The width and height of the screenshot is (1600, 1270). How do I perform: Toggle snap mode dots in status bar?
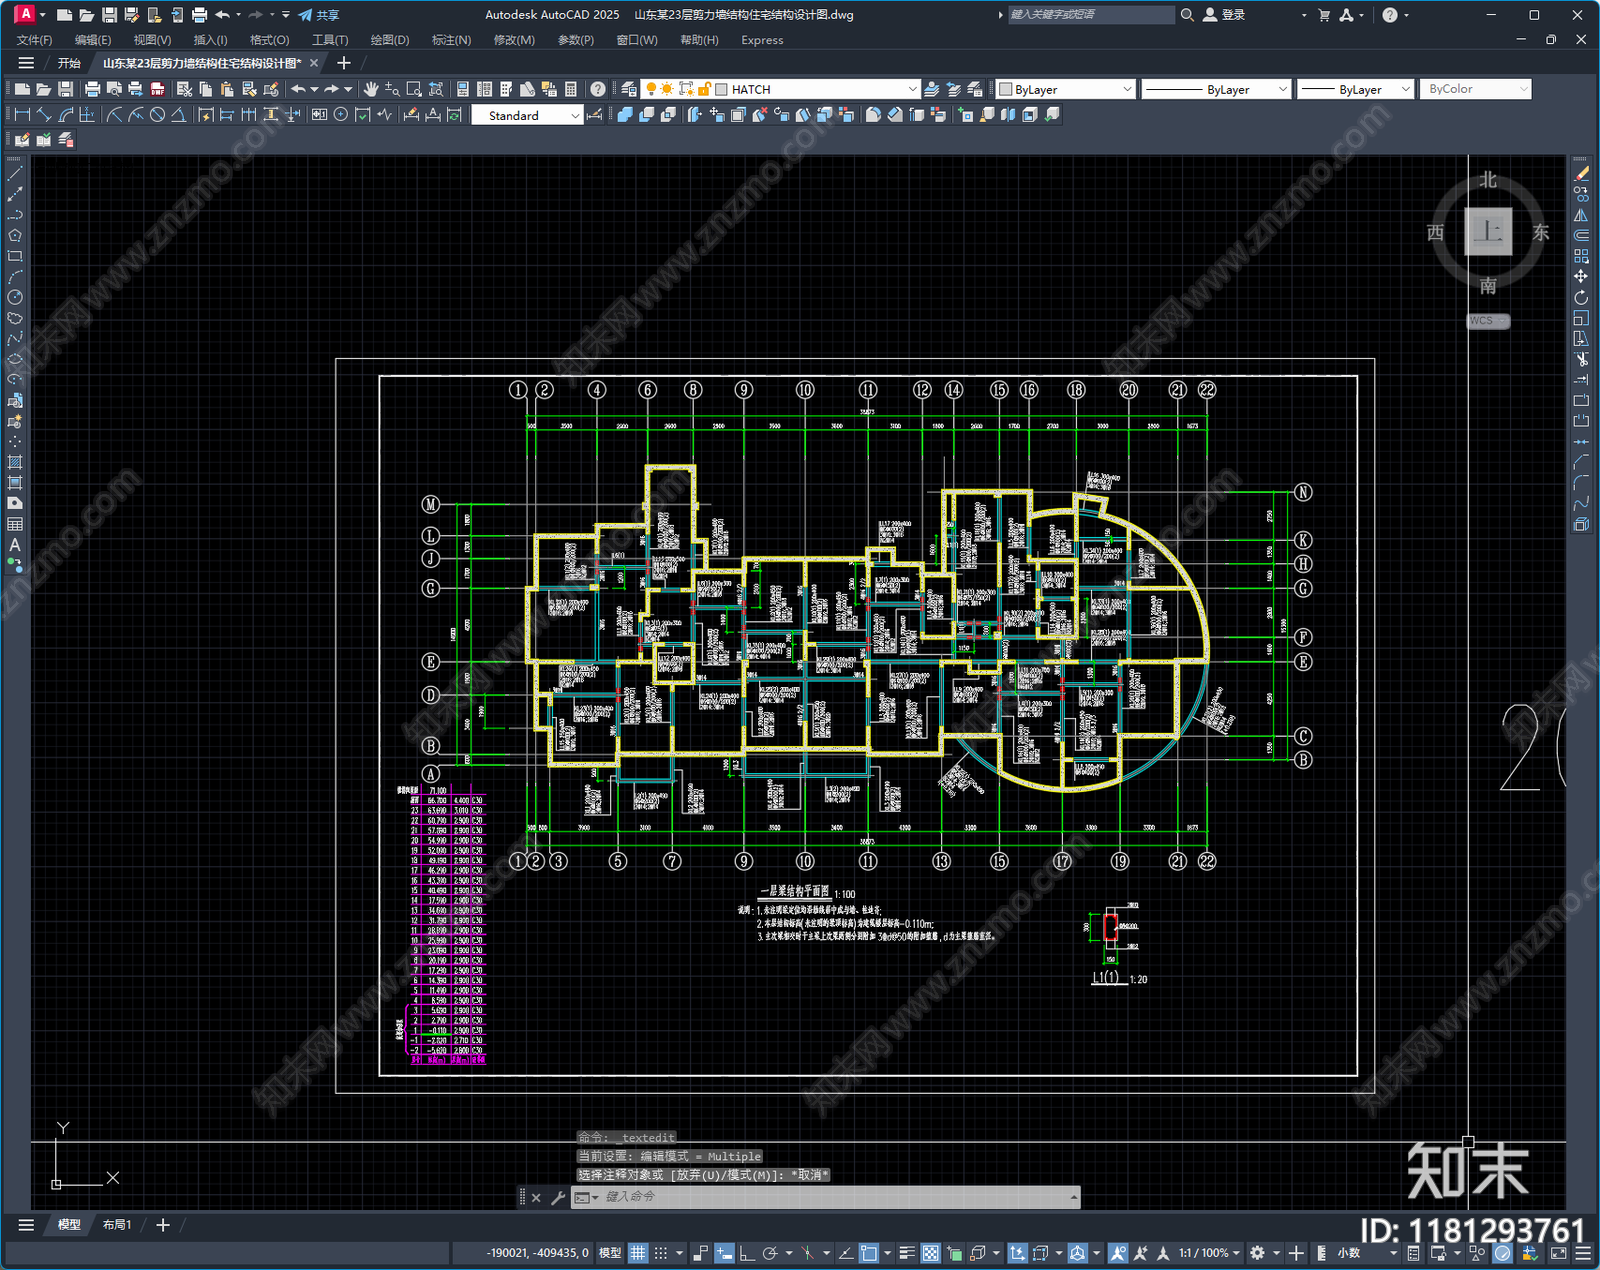pyautogui.click(x=661, y=1253)
